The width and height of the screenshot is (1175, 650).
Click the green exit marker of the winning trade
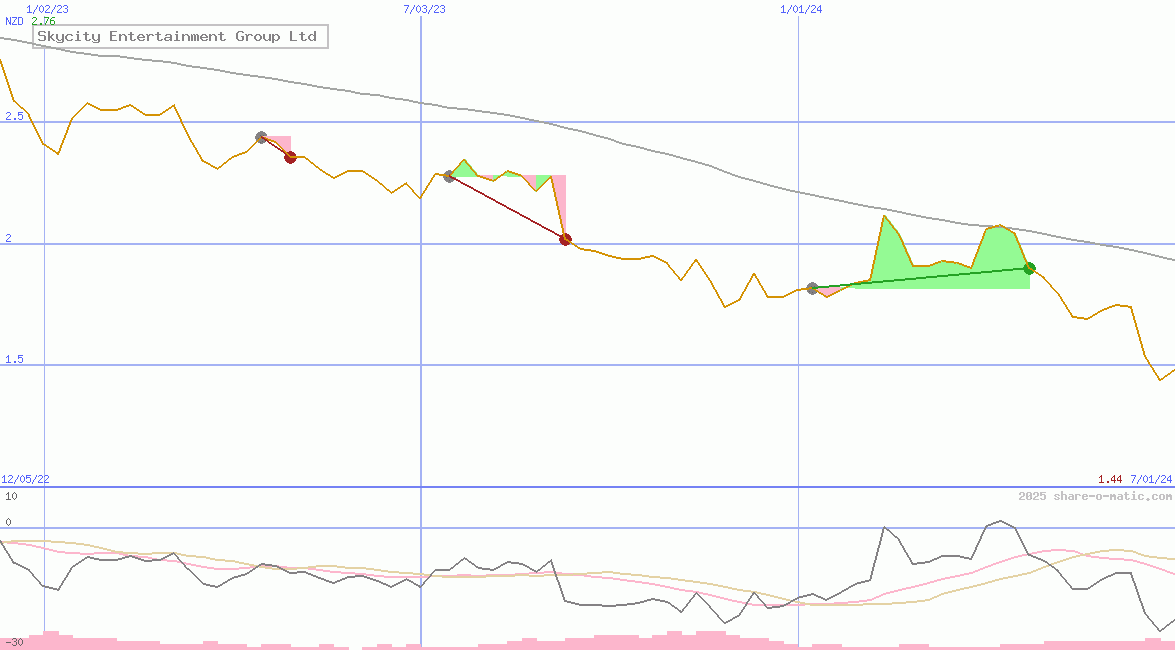[1029, 268]
